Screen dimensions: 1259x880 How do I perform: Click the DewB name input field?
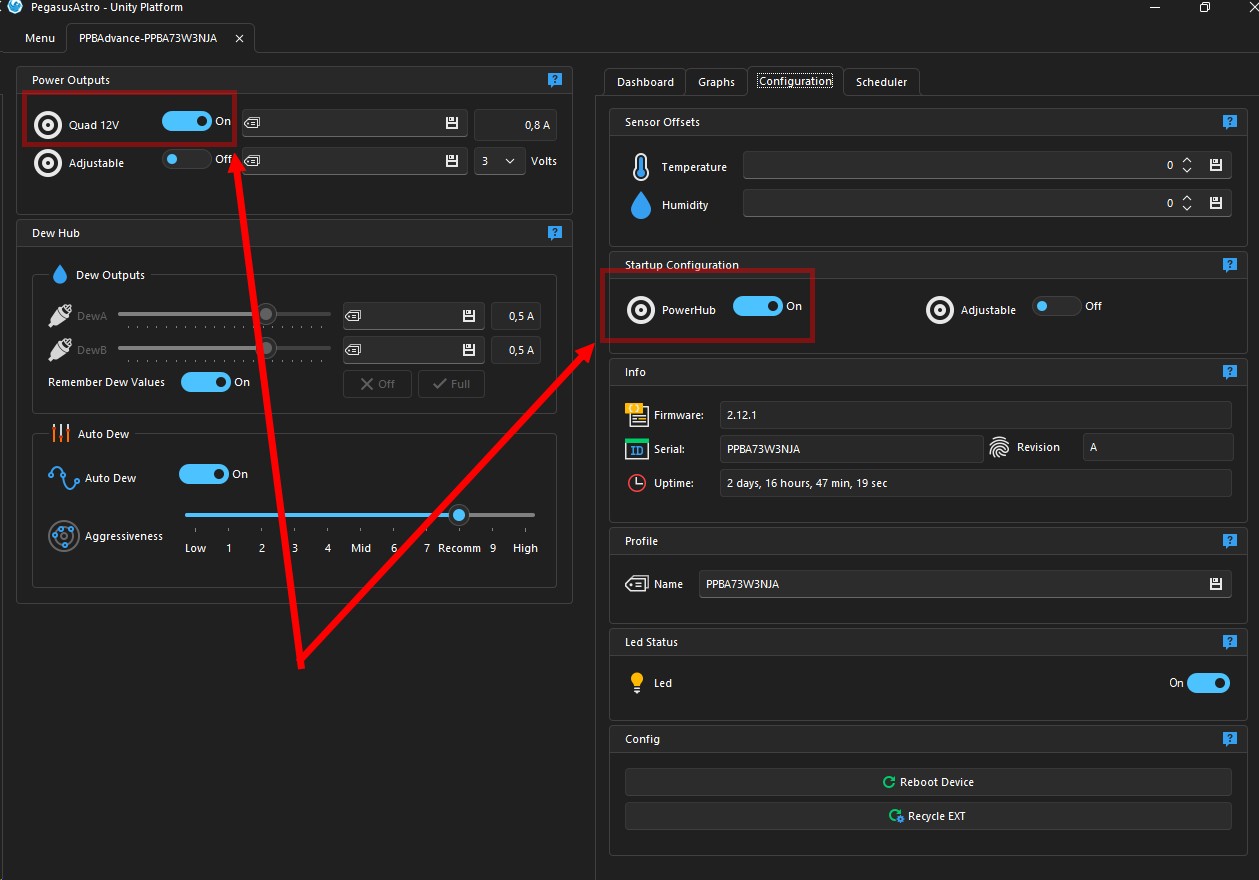414,350
